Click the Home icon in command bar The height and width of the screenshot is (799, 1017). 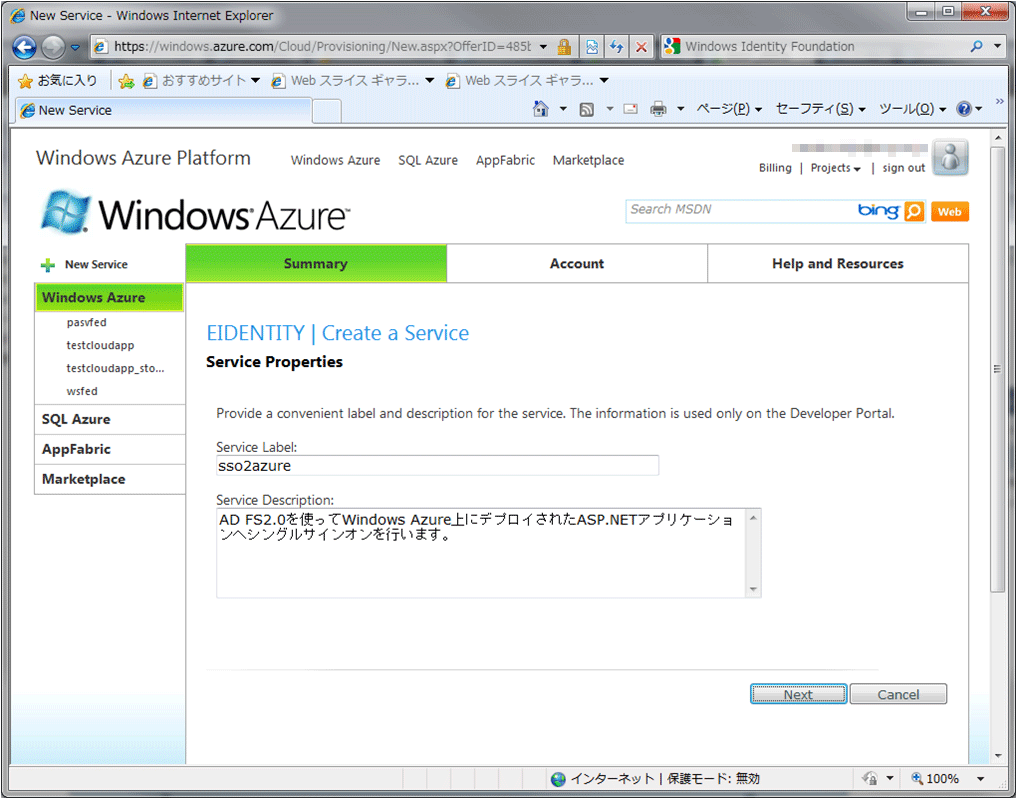(540, 109)
